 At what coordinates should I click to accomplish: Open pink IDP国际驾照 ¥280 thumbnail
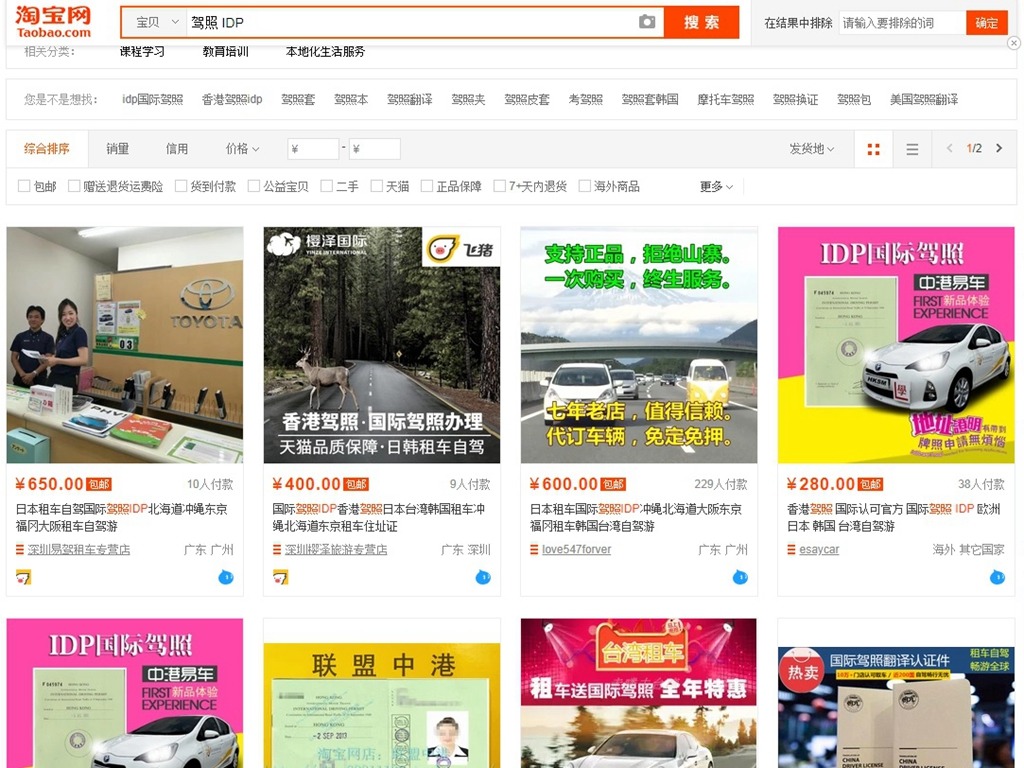click(896, 345)
